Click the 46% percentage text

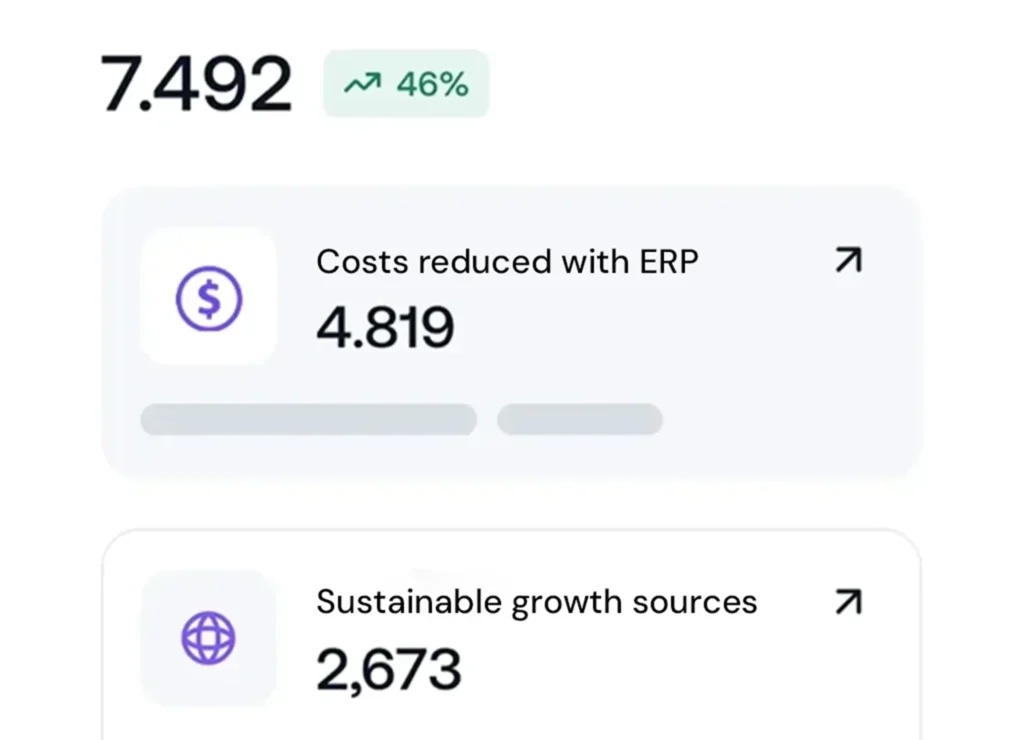(432, 85)
